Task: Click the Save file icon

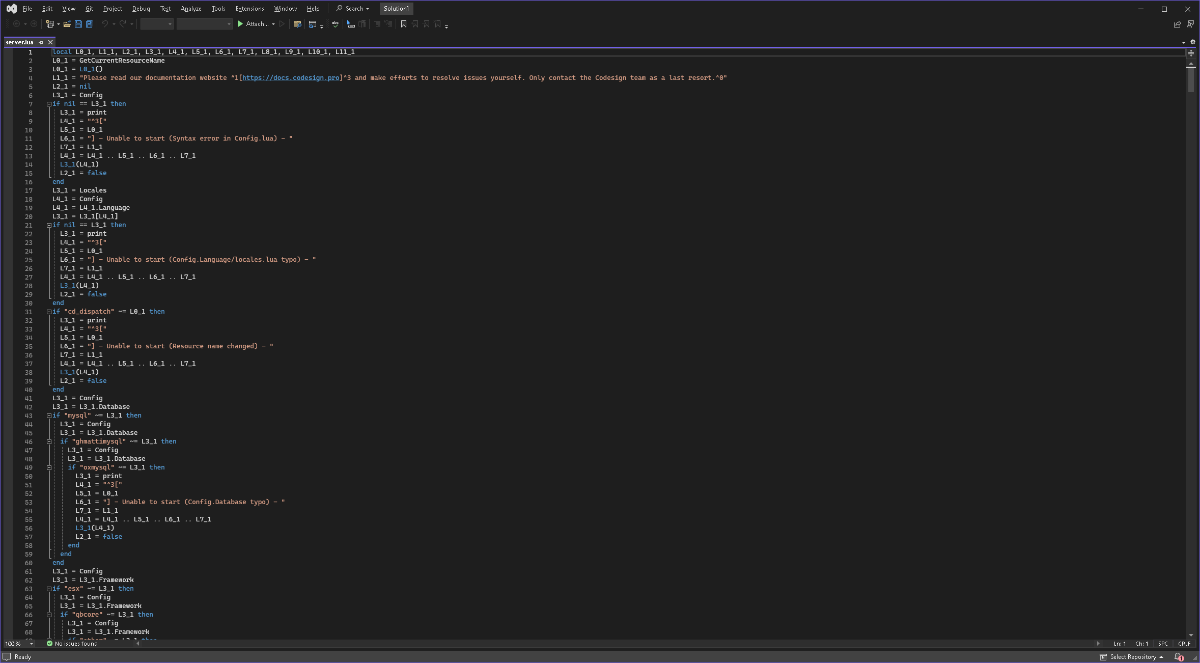Action: (x=78, y=23)
